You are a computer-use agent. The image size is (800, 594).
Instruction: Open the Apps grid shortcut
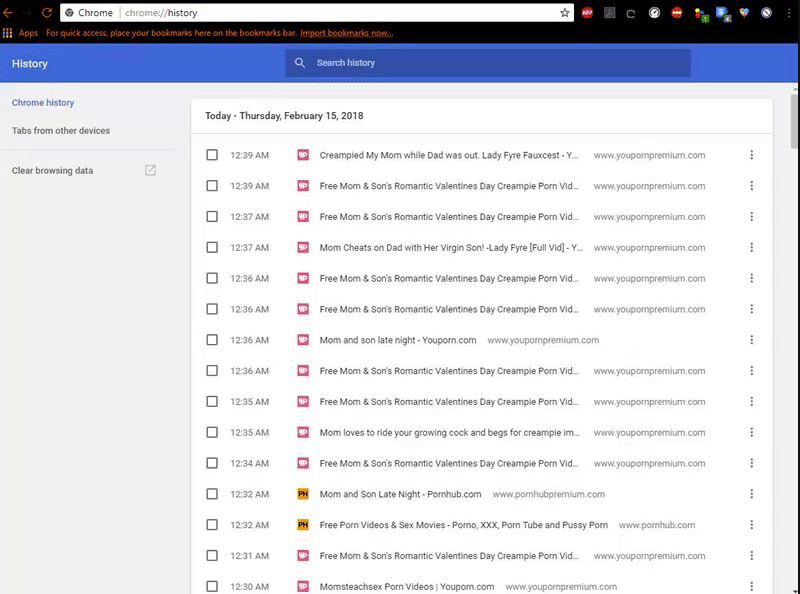click(x=7, y=33)
